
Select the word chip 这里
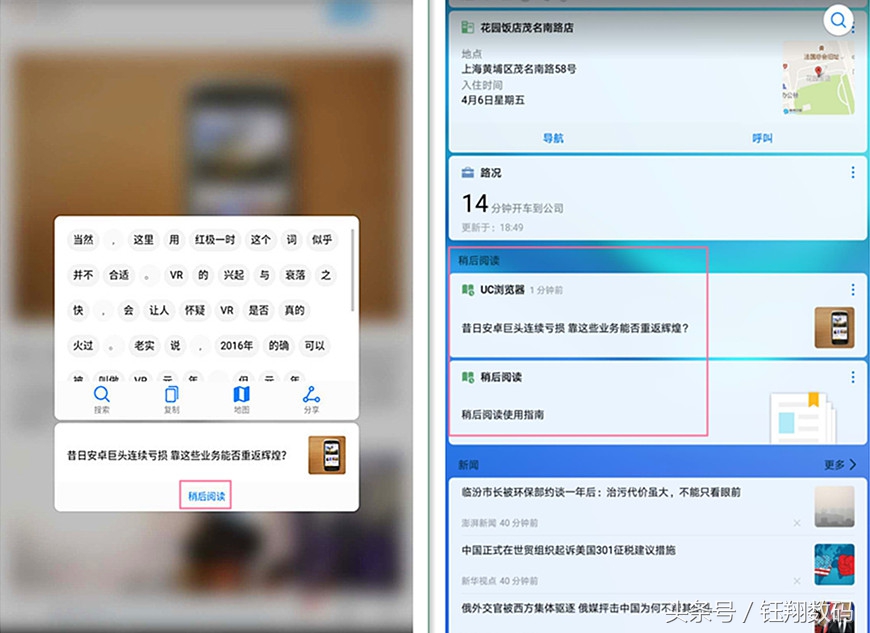pos(143,240)
